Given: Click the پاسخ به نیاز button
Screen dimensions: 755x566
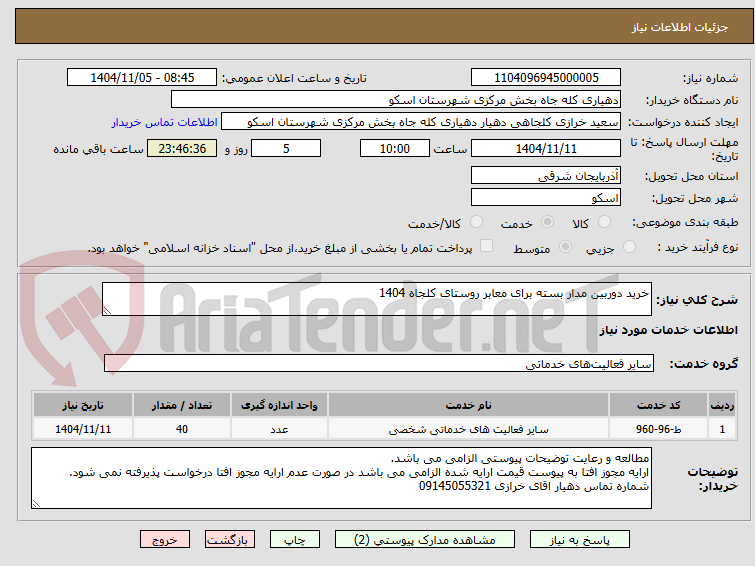Looking at the screenshot, I should (580, 540).
